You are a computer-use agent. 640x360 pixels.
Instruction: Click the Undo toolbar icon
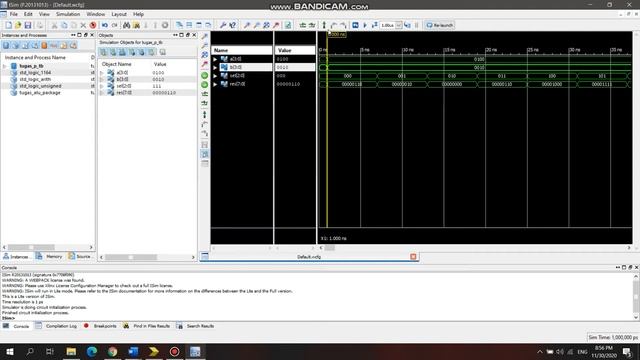[x=105, y=25]
